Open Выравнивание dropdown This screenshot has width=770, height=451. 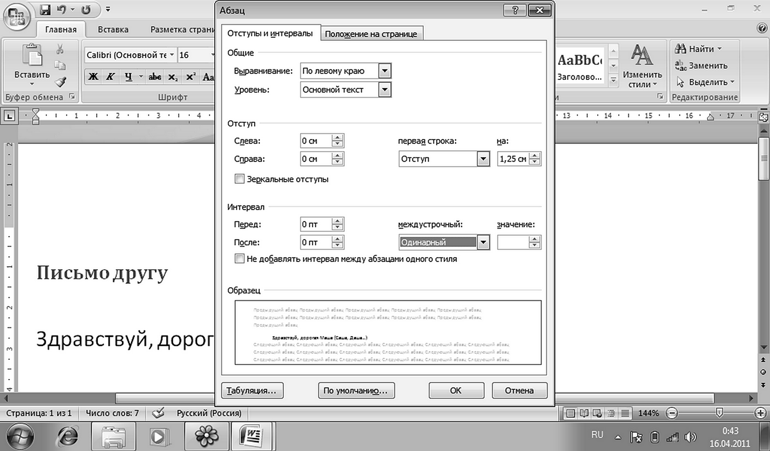(x=385, y=71)
